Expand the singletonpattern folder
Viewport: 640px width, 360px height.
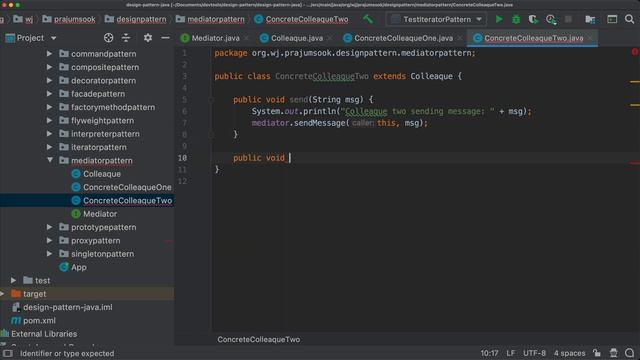click(49, 253)
